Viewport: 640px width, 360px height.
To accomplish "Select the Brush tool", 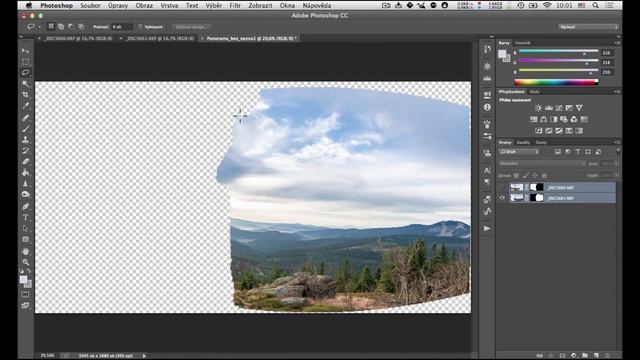I will click(26, 129).
